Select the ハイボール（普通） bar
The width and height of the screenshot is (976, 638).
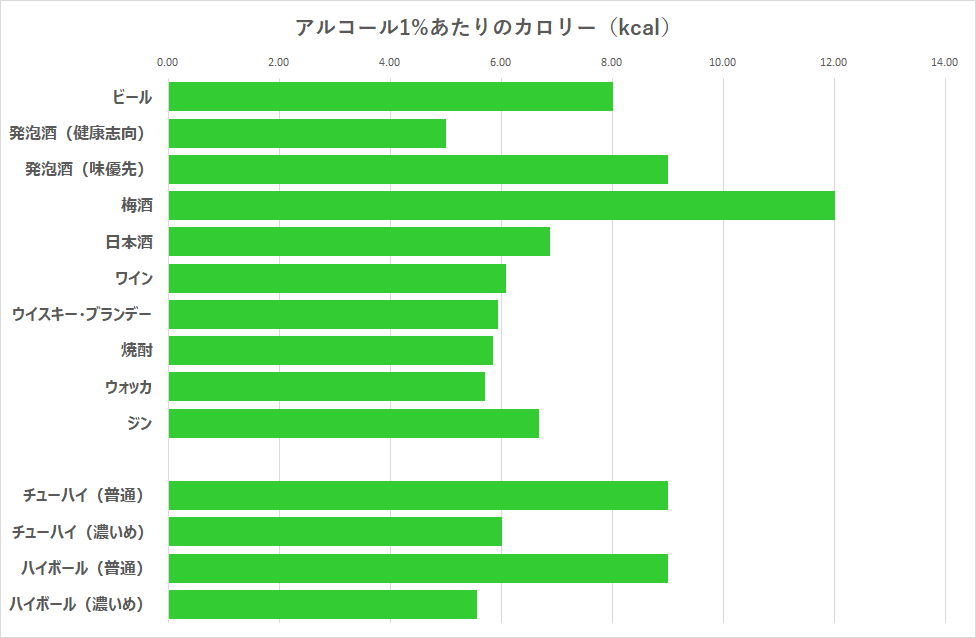[x=418, y=568]
